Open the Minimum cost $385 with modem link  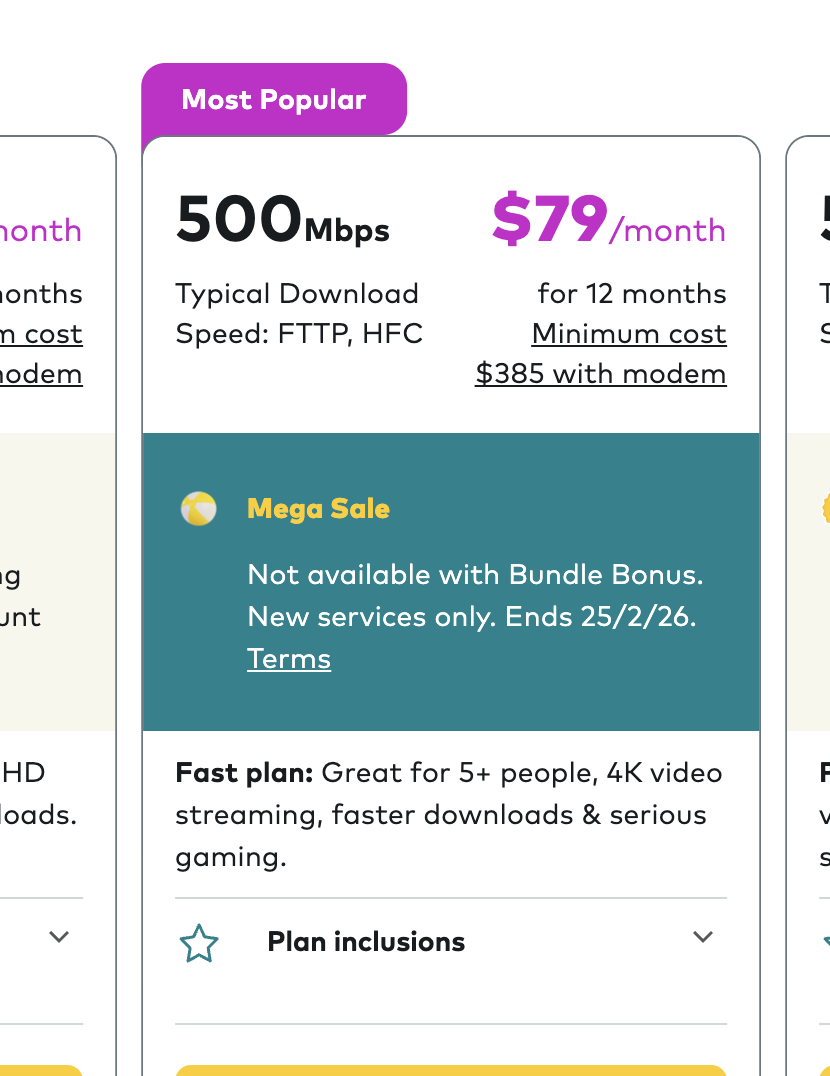pos(601,354)
